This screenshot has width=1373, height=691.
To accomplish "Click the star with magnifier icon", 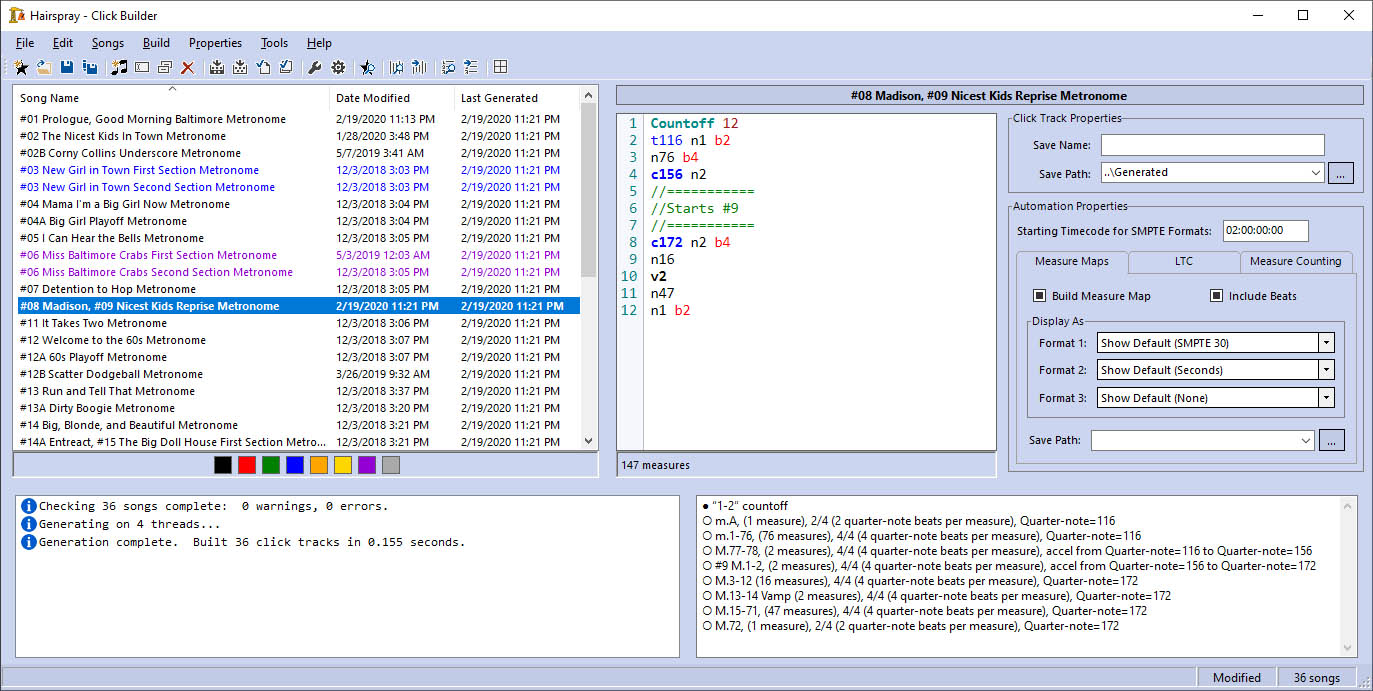I will (368, 67).
